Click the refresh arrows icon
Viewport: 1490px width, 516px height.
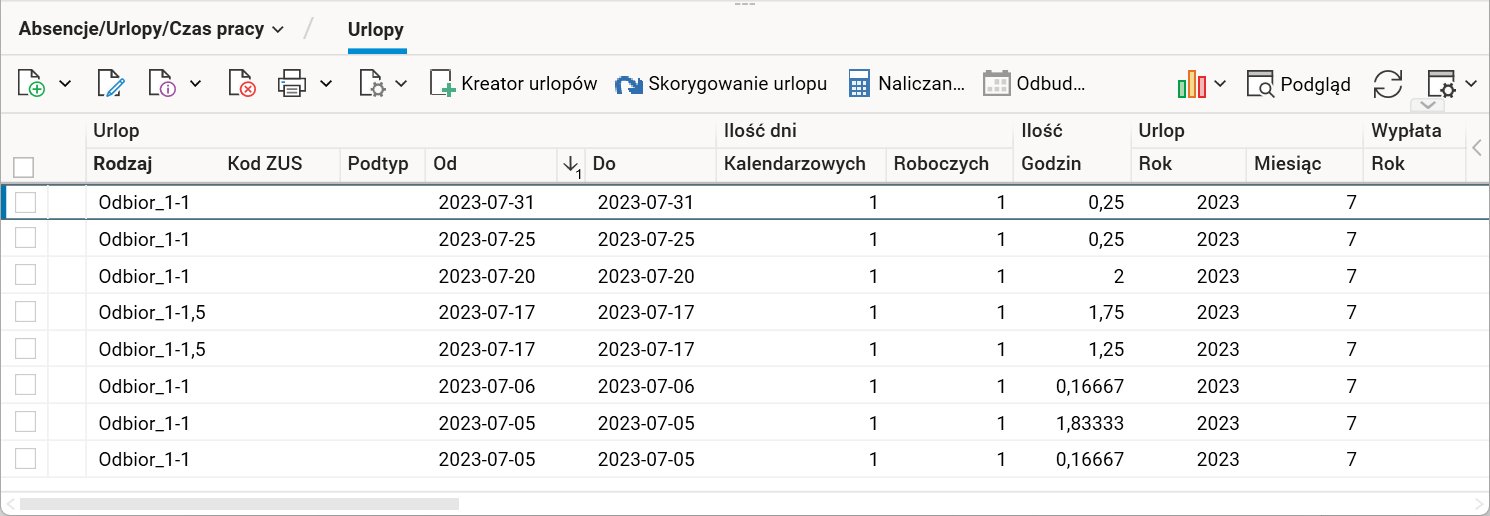click(x=1388, y=84)
